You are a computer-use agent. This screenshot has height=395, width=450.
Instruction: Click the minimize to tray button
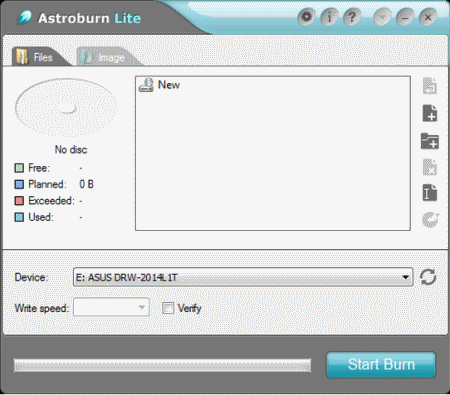point(382,17)
